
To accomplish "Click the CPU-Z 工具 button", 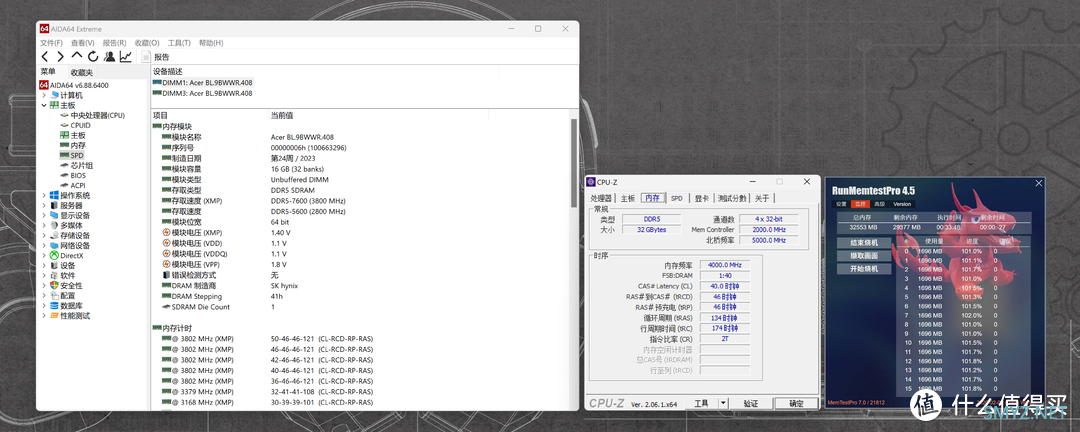I will (x=701, y=403).
